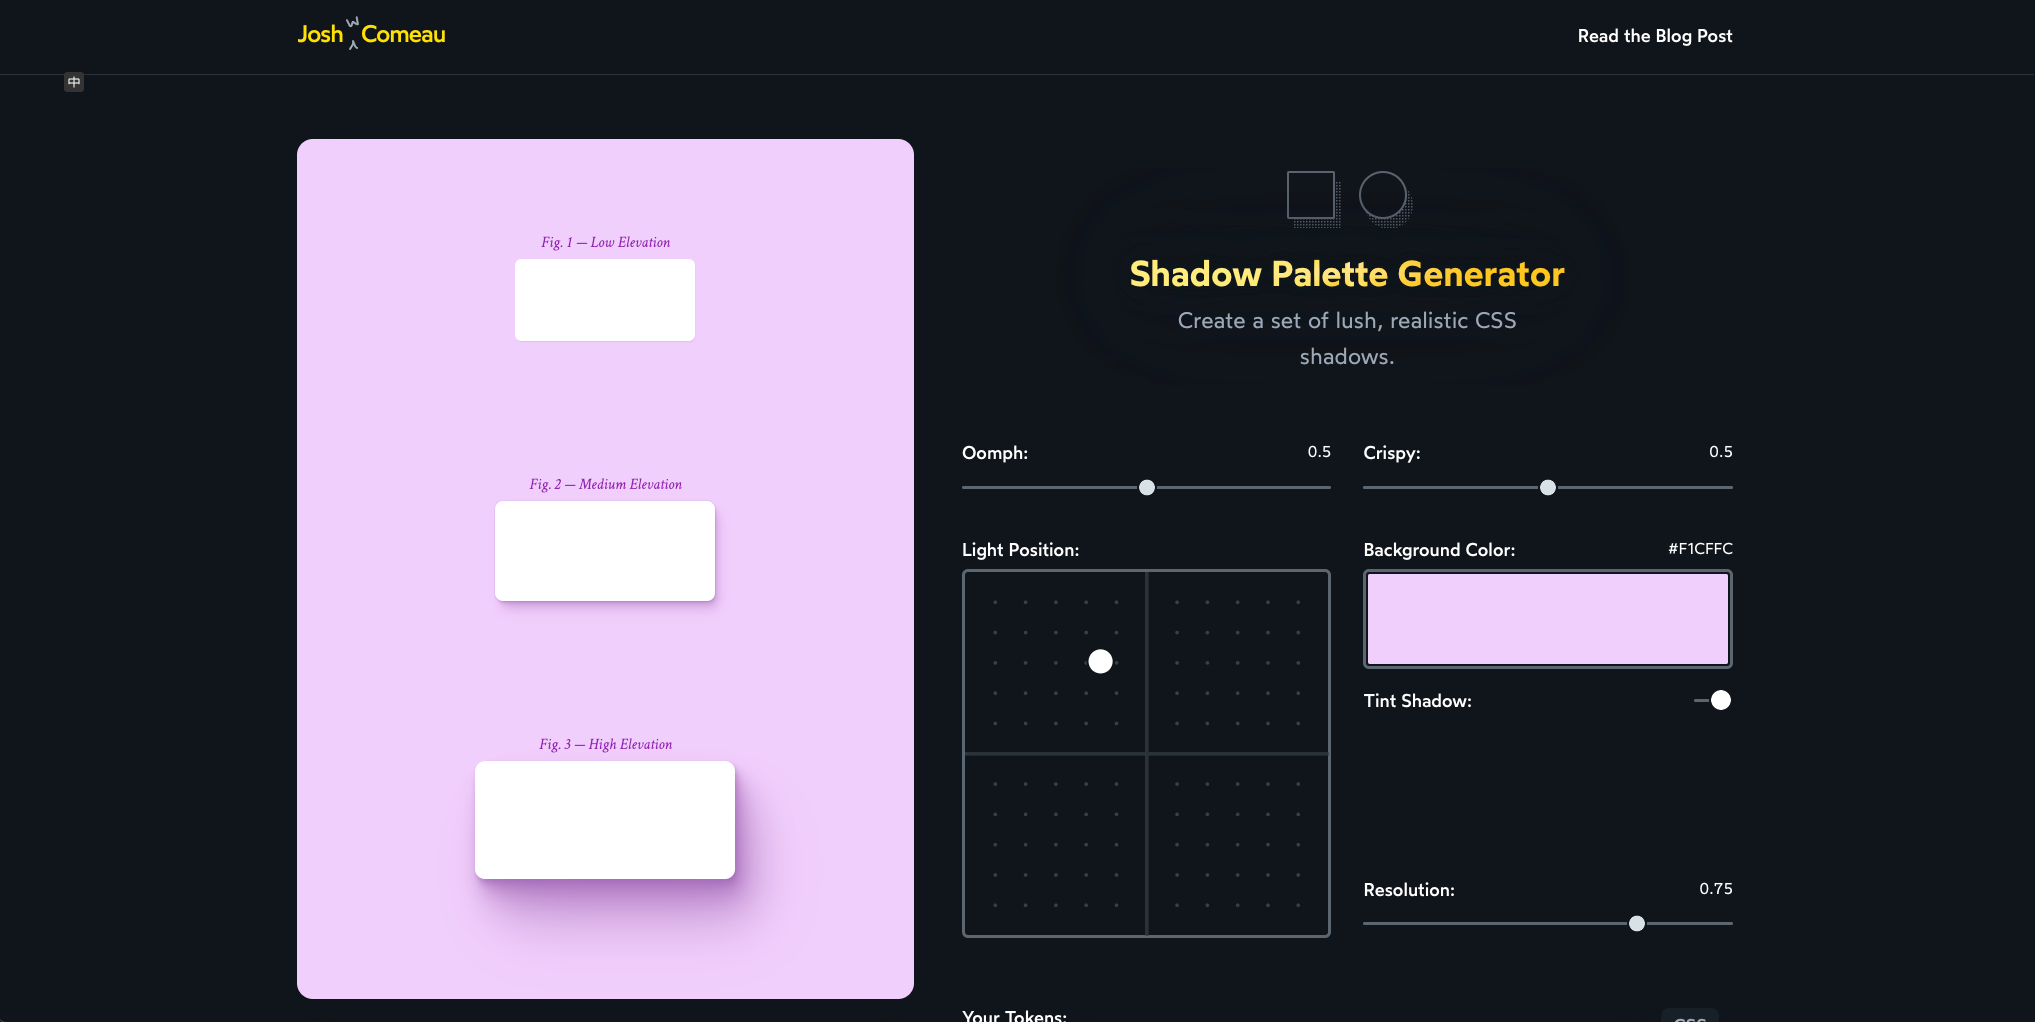Click the #F1CFFC hex color value

tap(1700, 549)
